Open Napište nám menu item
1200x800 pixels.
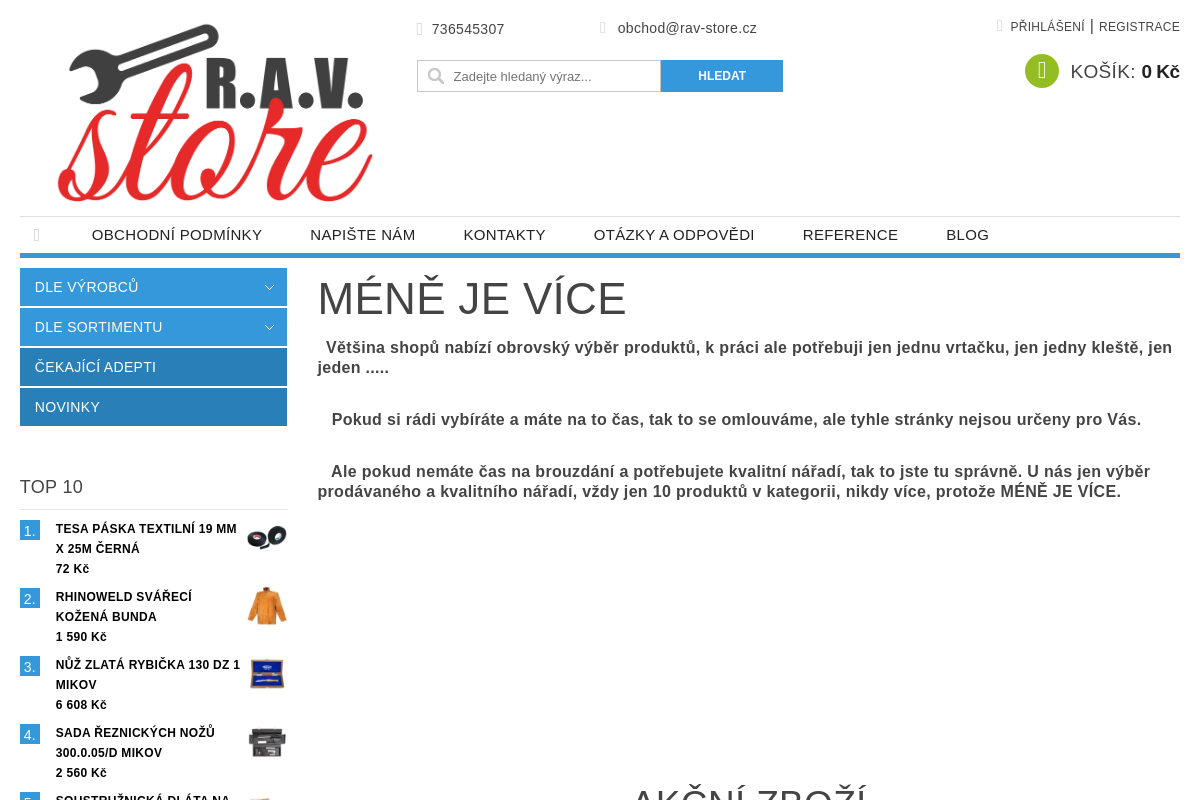pyautogui.click(x=362, y=235)
